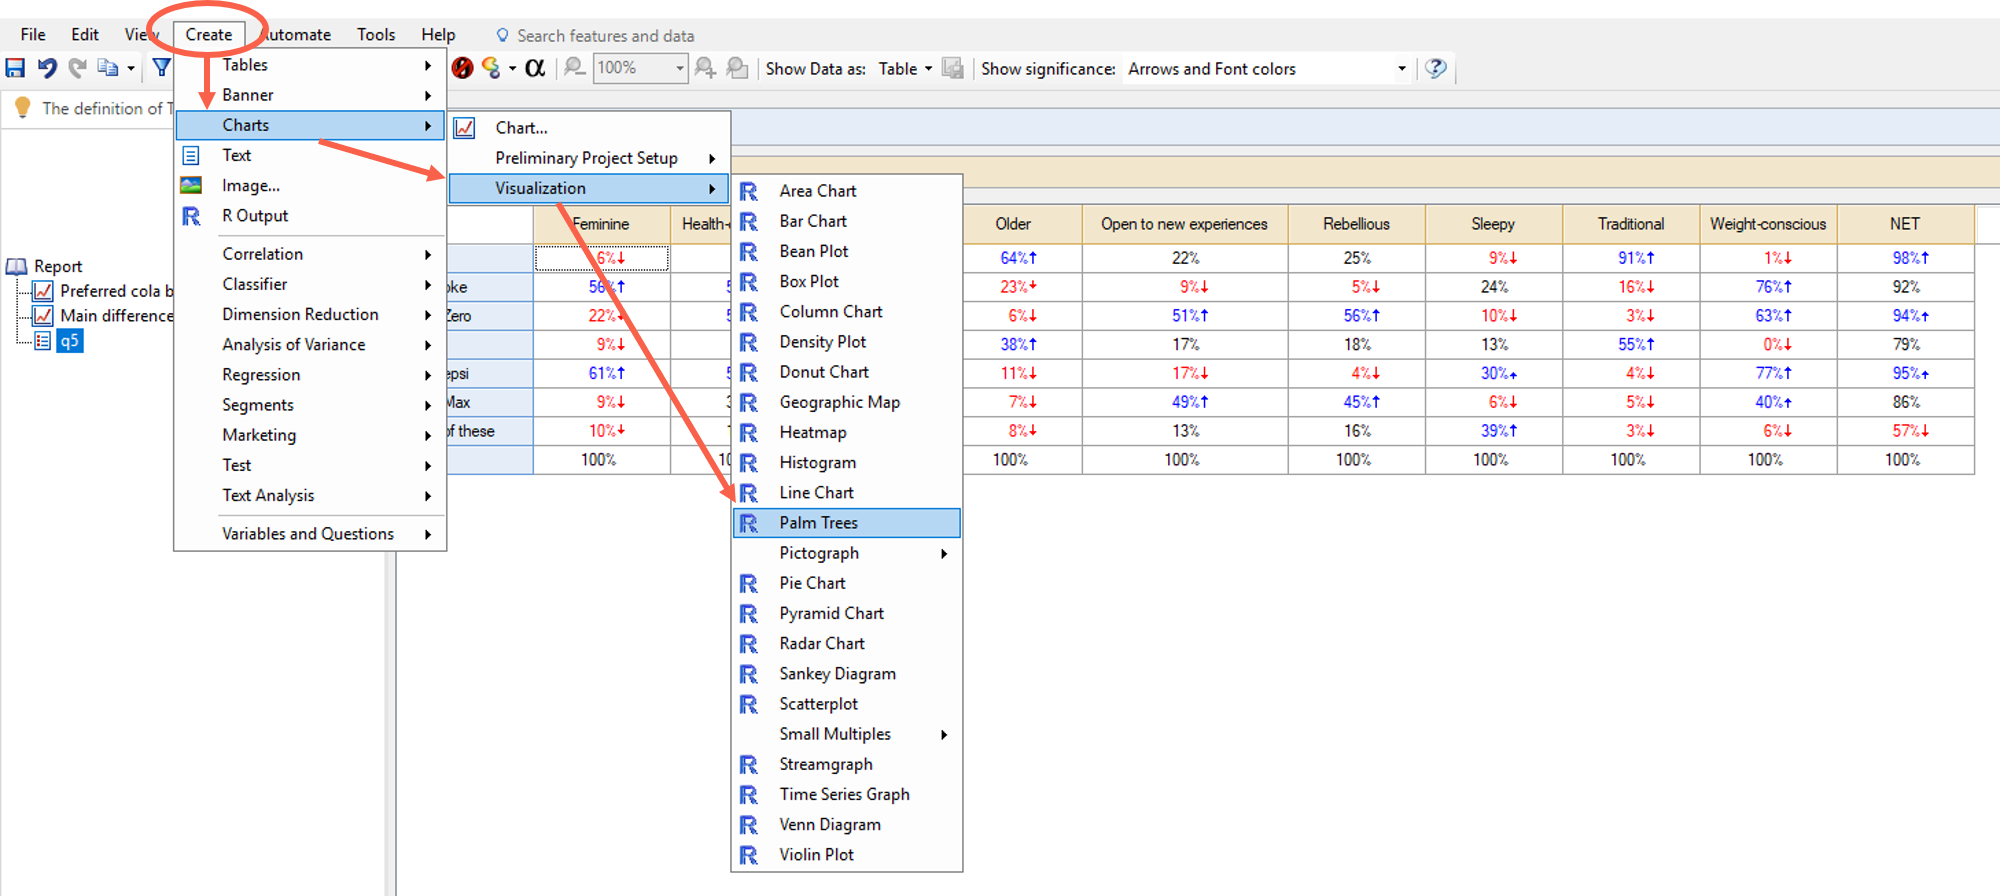Screen dimensions: 2000x896
Task: Click the Copy icon in toolbar
Action: click(x=107, y=68)
